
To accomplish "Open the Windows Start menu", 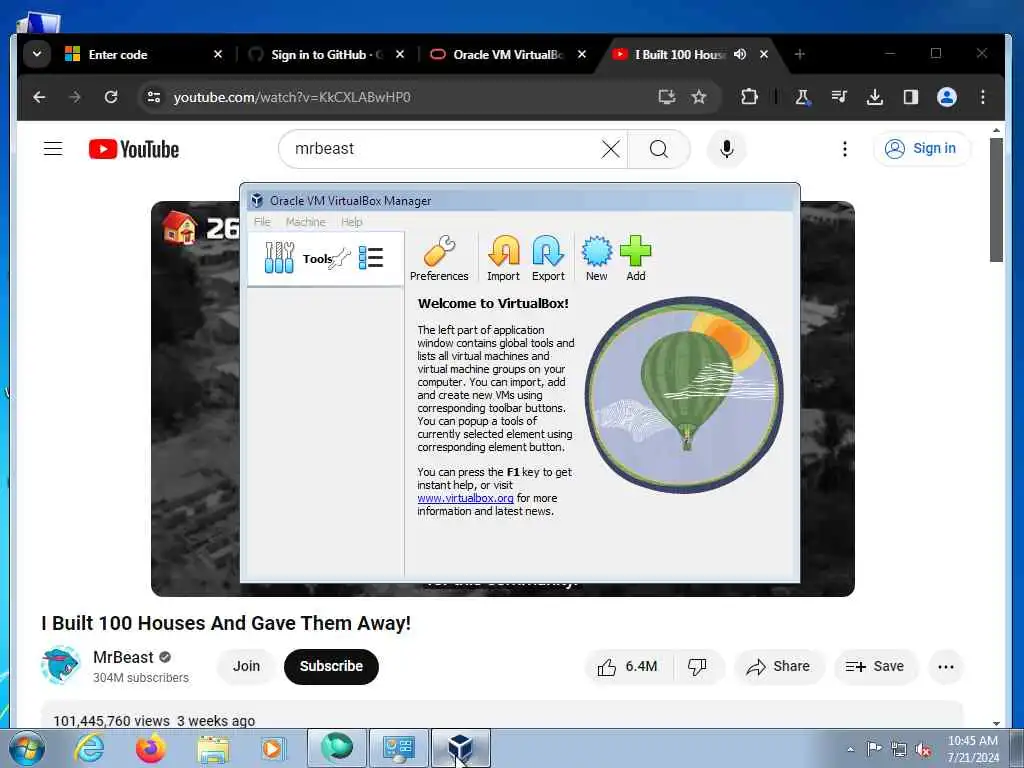I will (x=27, y=749).
